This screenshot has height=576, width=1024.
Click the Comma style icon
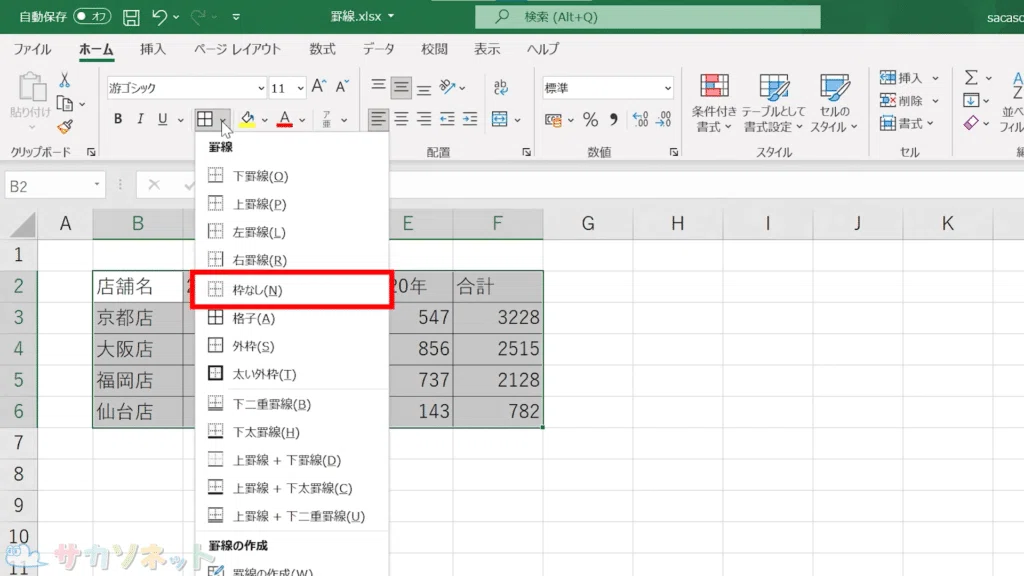click(613, 120)
